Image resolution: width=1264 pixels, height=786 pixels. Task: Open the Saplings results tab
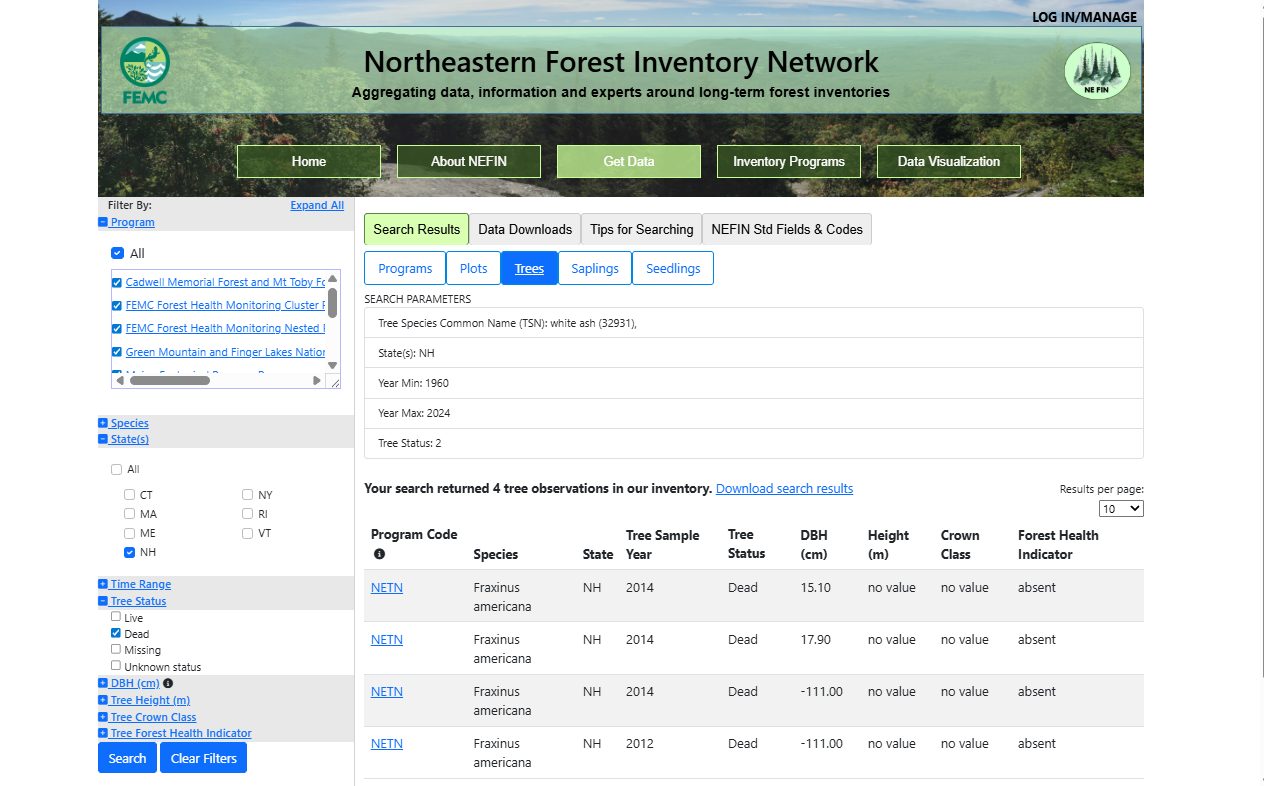pos(594,267)
